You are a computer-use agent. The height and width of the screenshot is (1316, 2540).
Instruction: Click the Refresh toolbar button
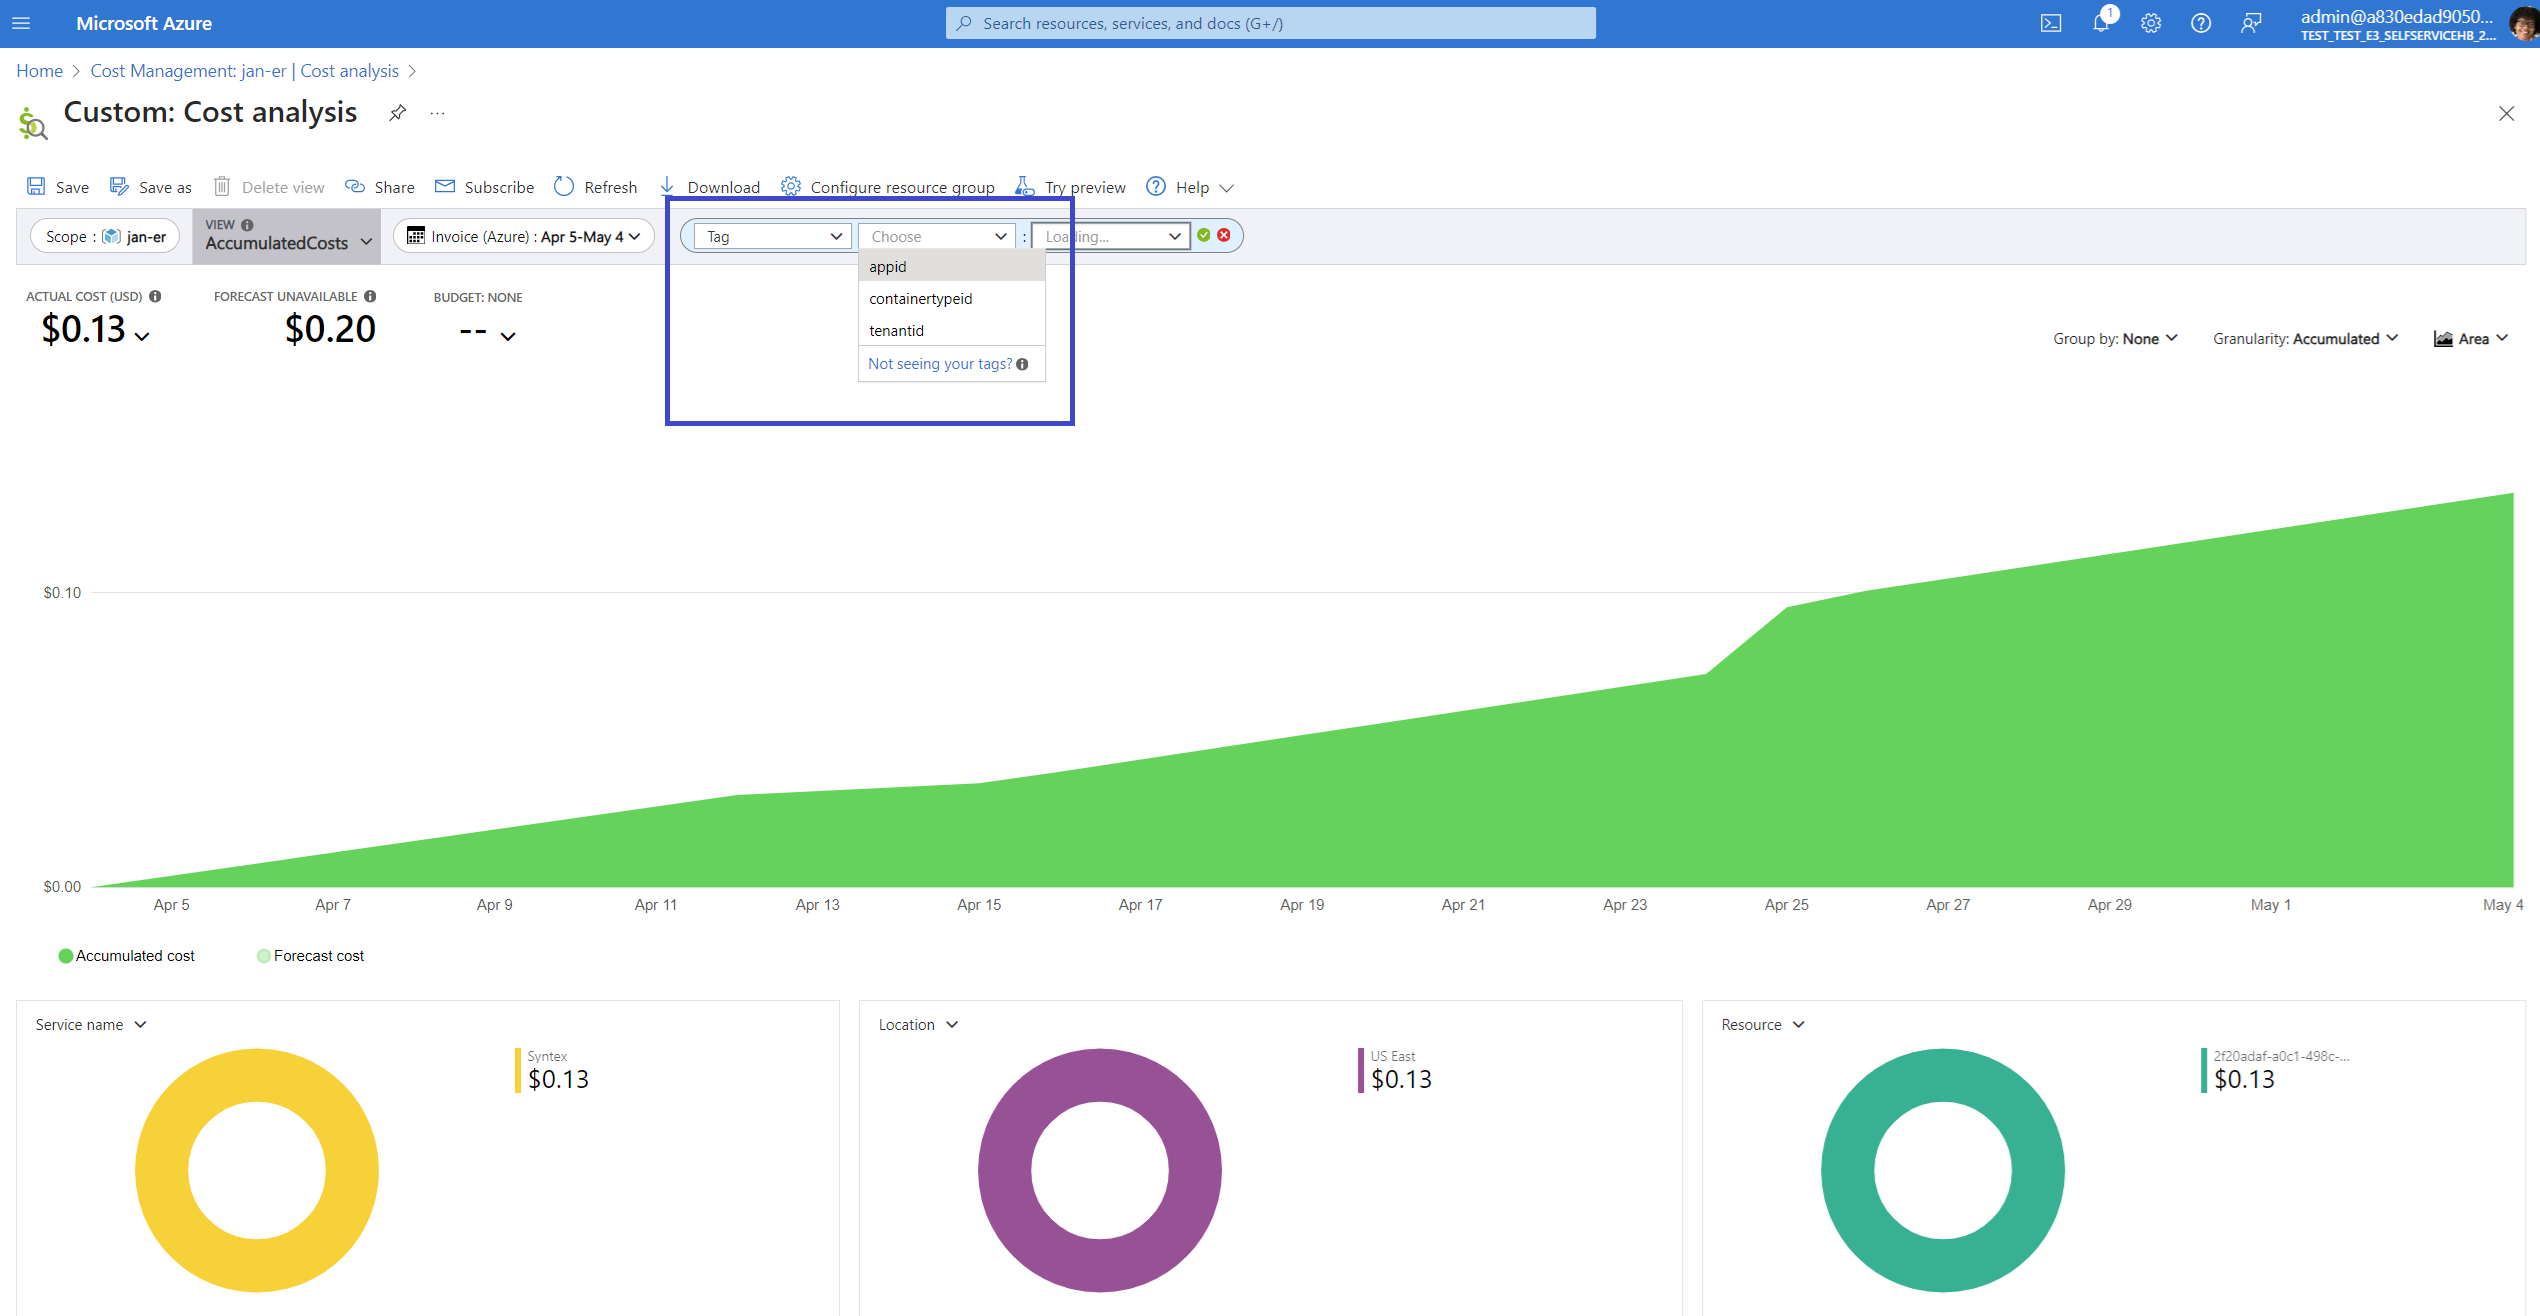coord(596,187)
